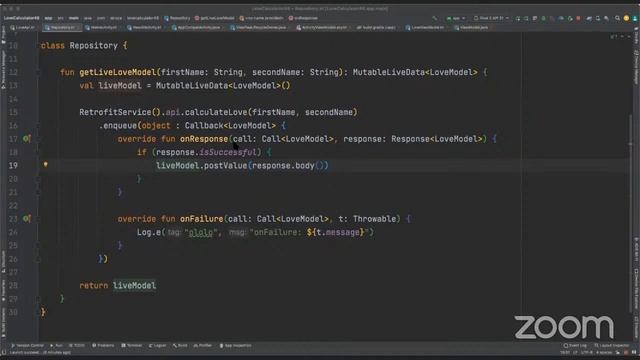
Task: Open Search Everywhere magnifier icon
Action: coord(617,18)
